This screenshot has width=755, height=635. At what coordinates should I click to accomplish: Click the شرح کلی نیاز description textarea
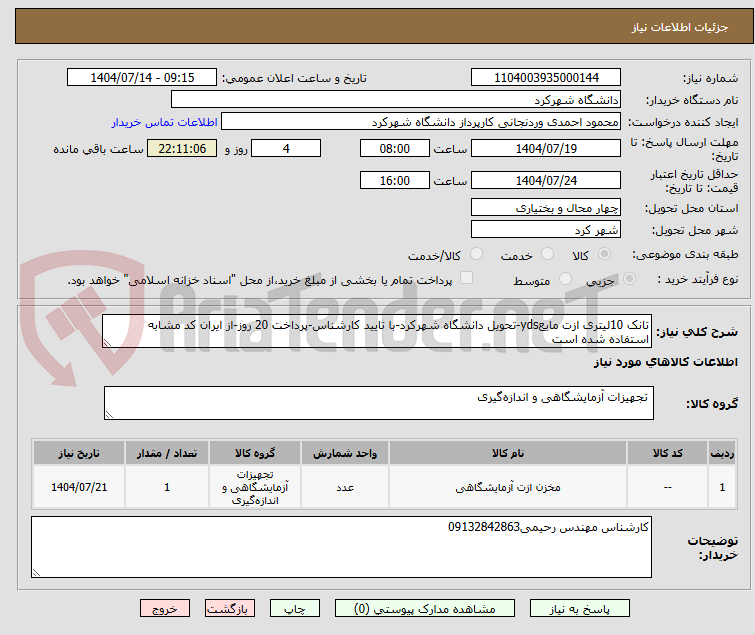(x=377, y=331)
